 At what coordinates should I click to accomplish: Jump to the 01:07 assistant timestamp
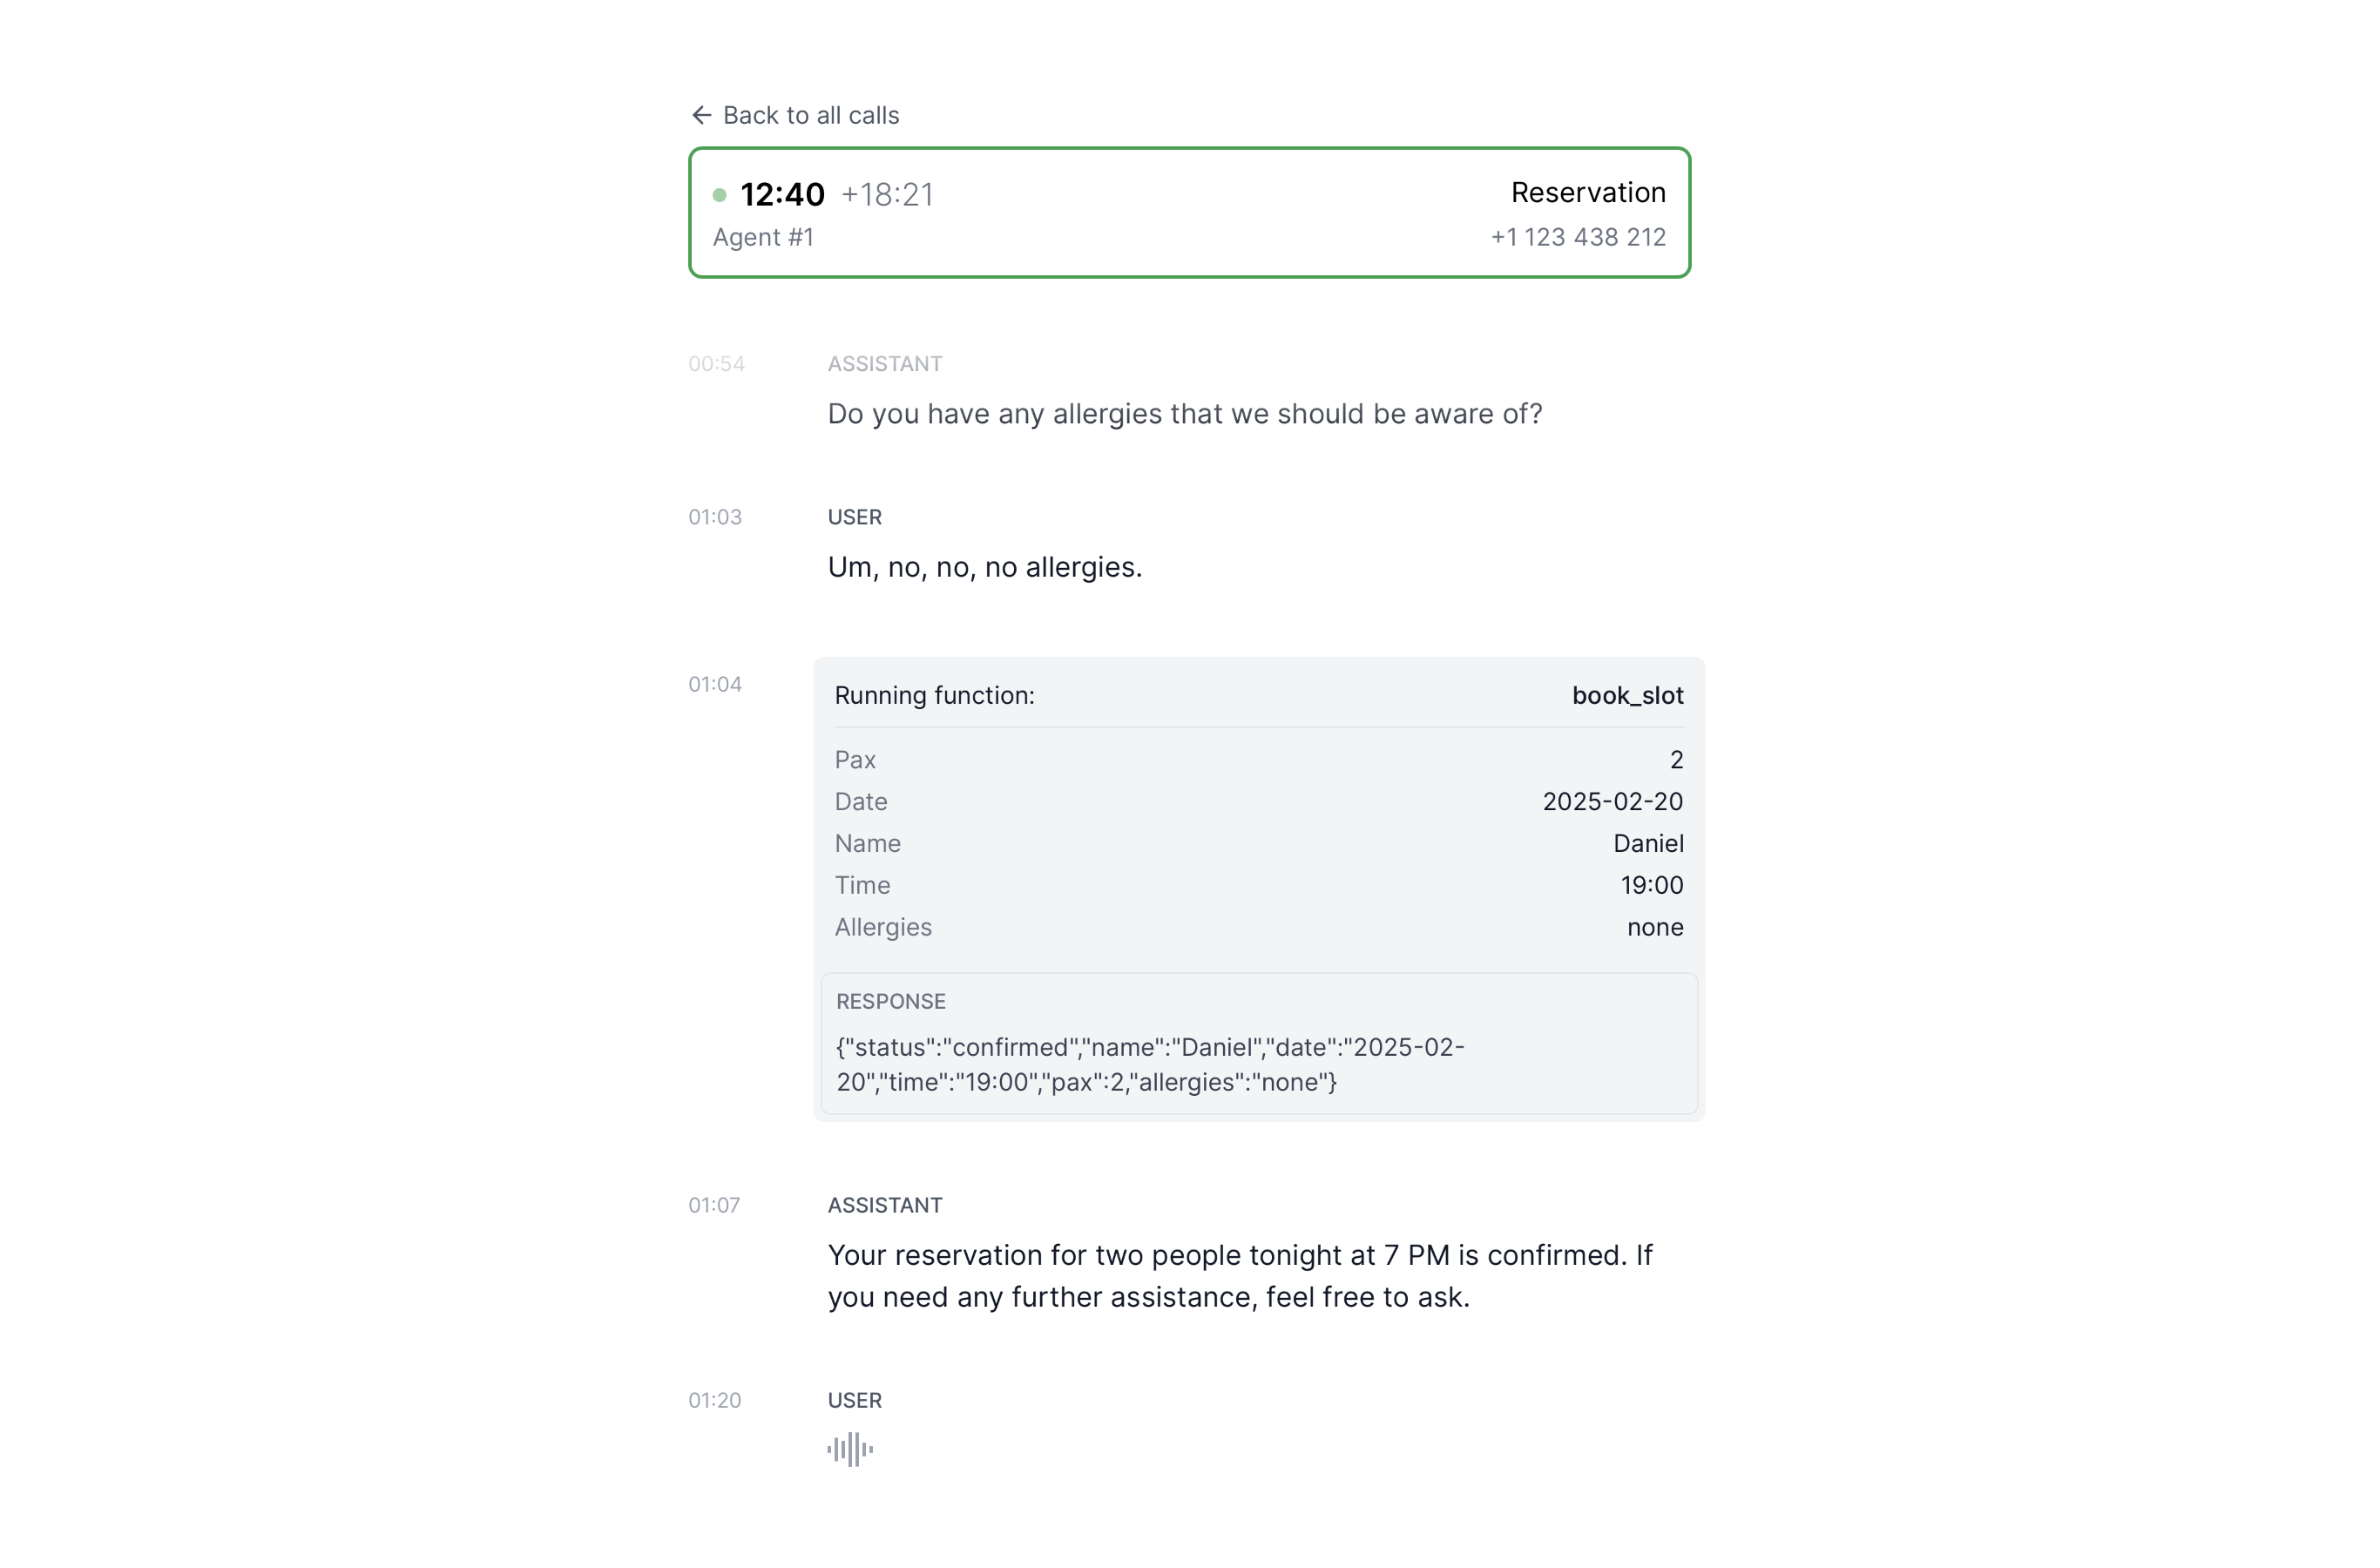714,1205
